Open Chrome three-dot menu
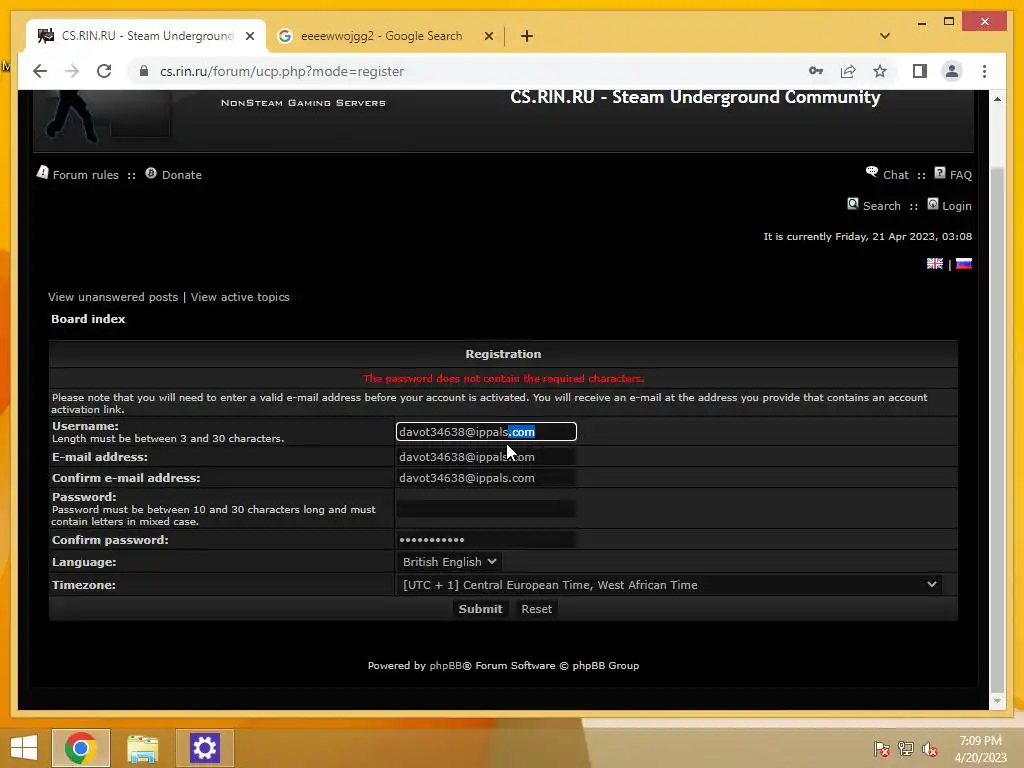The width and height of the screenshot is (1024, 768). pos(984,71)
